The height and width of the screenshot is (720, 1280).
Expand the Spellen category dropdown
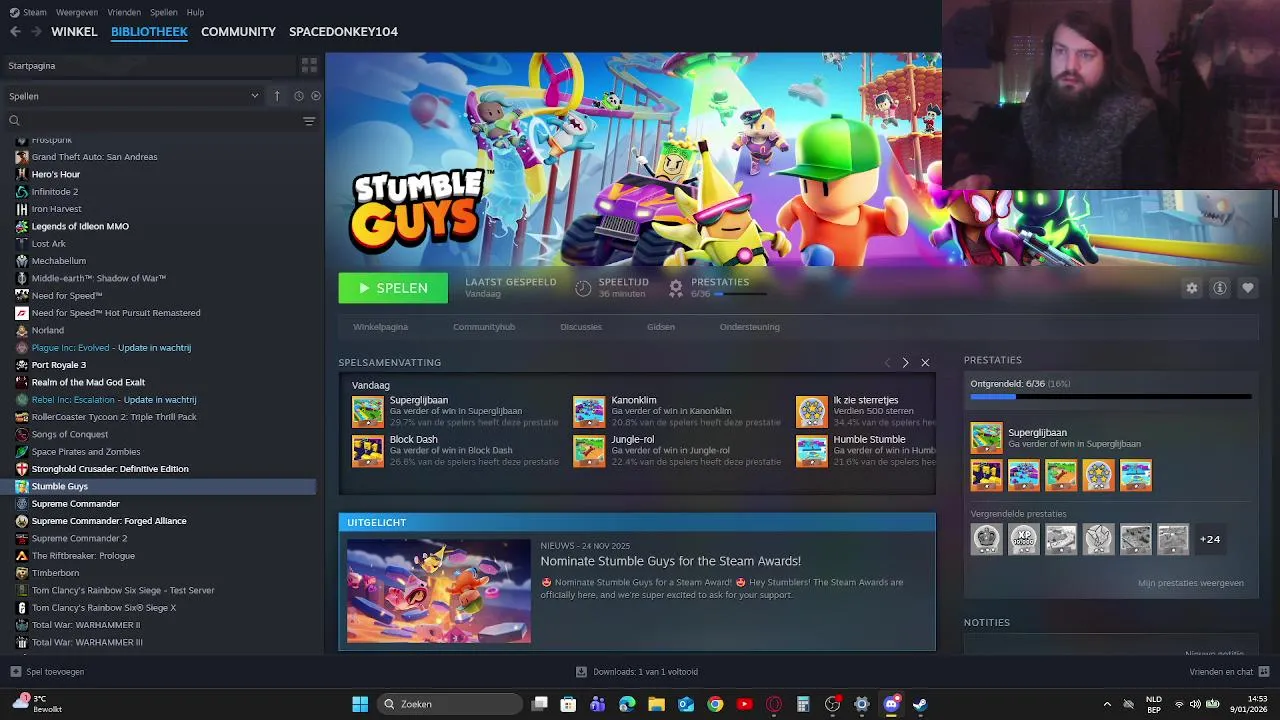254,96
